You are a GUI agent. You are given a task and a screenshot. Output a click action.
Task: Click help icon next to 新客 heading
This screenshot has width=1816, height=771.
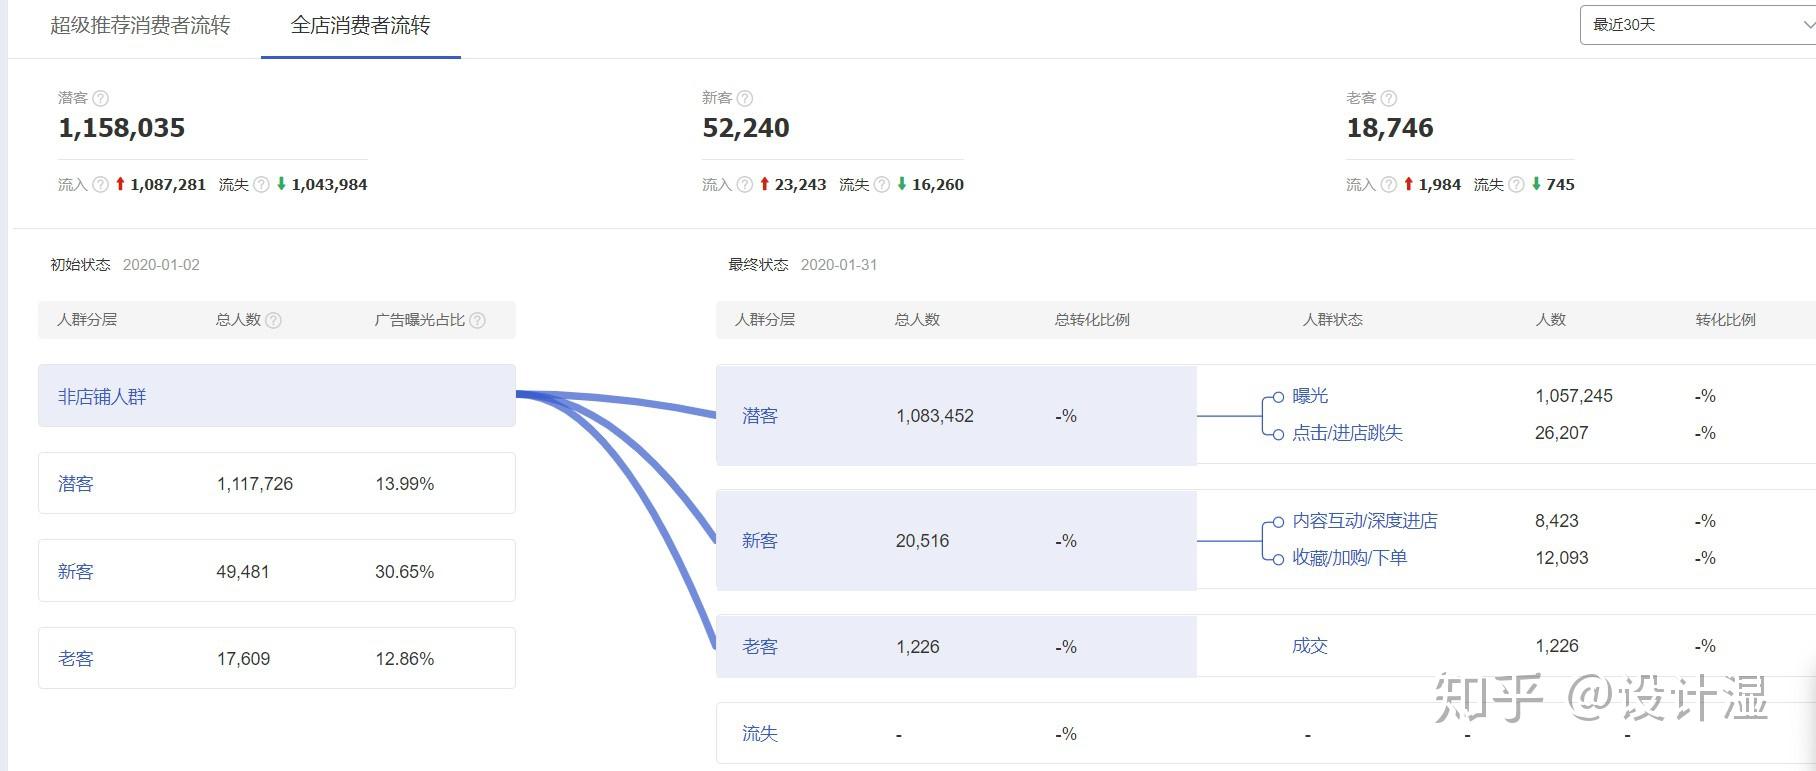coord(744,98)
